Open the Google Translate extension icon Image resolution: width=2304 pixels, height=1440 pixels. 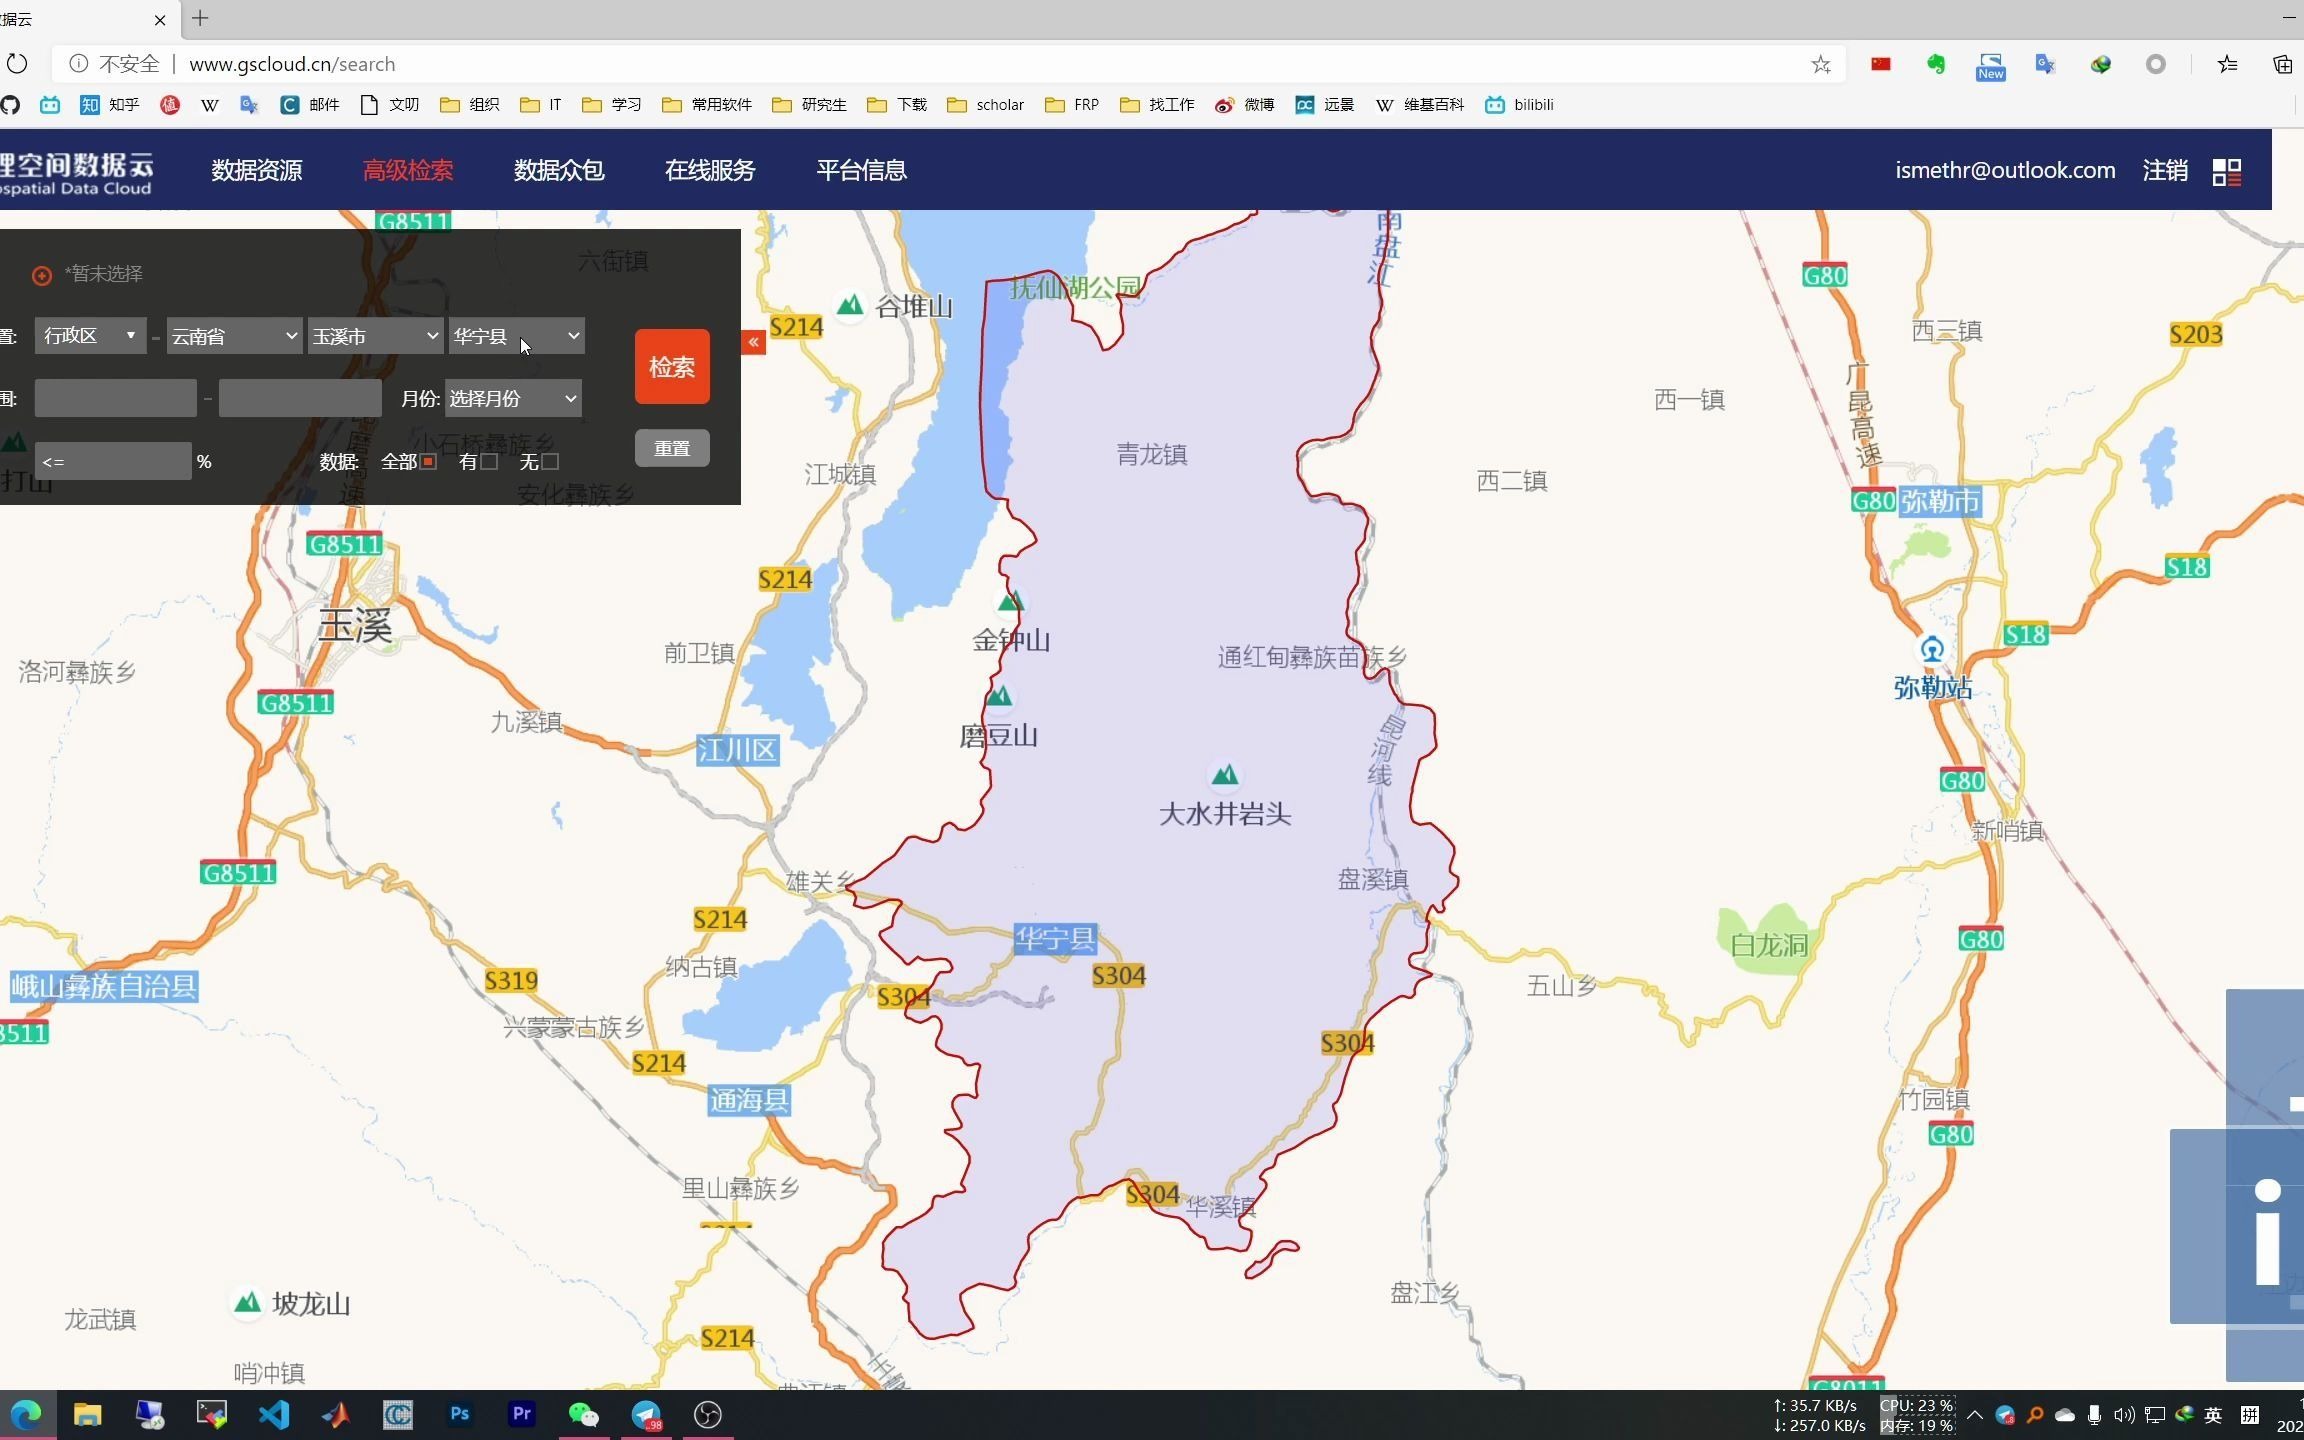(2045, 65)
